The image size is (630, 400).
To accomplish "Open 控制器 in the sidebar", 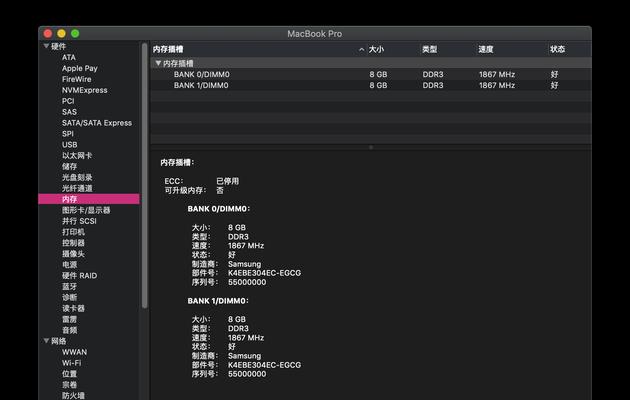I will coord(73,243).
